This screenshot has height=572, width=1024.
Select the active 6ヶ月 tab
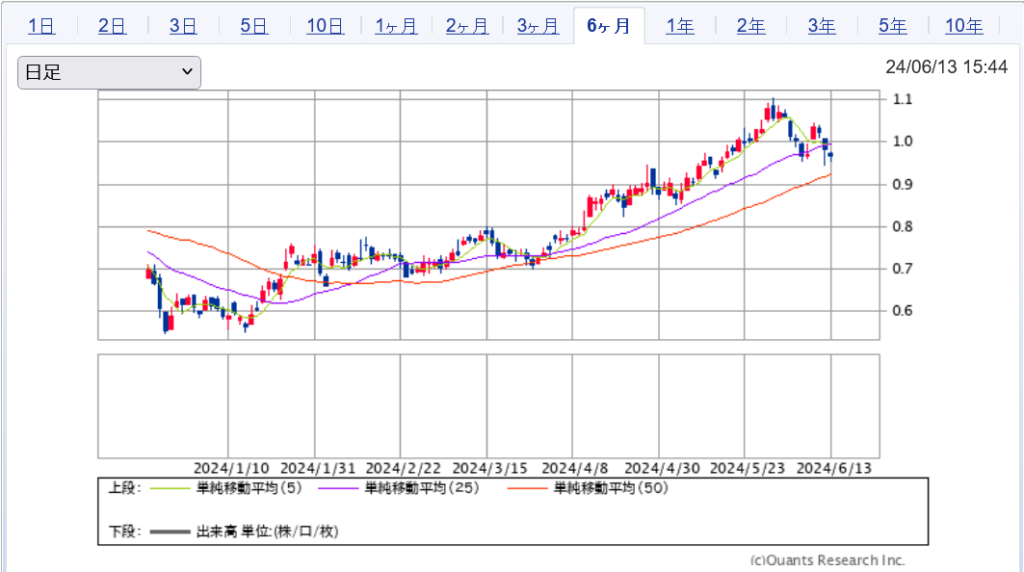pos(609,26)
